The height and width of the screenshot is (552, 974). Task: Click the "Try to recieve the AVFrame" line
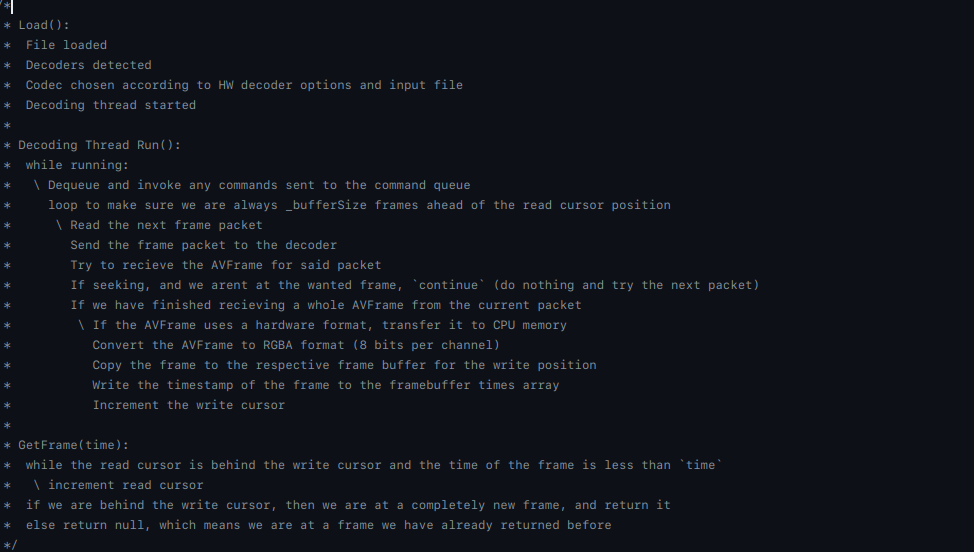pos(225,265)
